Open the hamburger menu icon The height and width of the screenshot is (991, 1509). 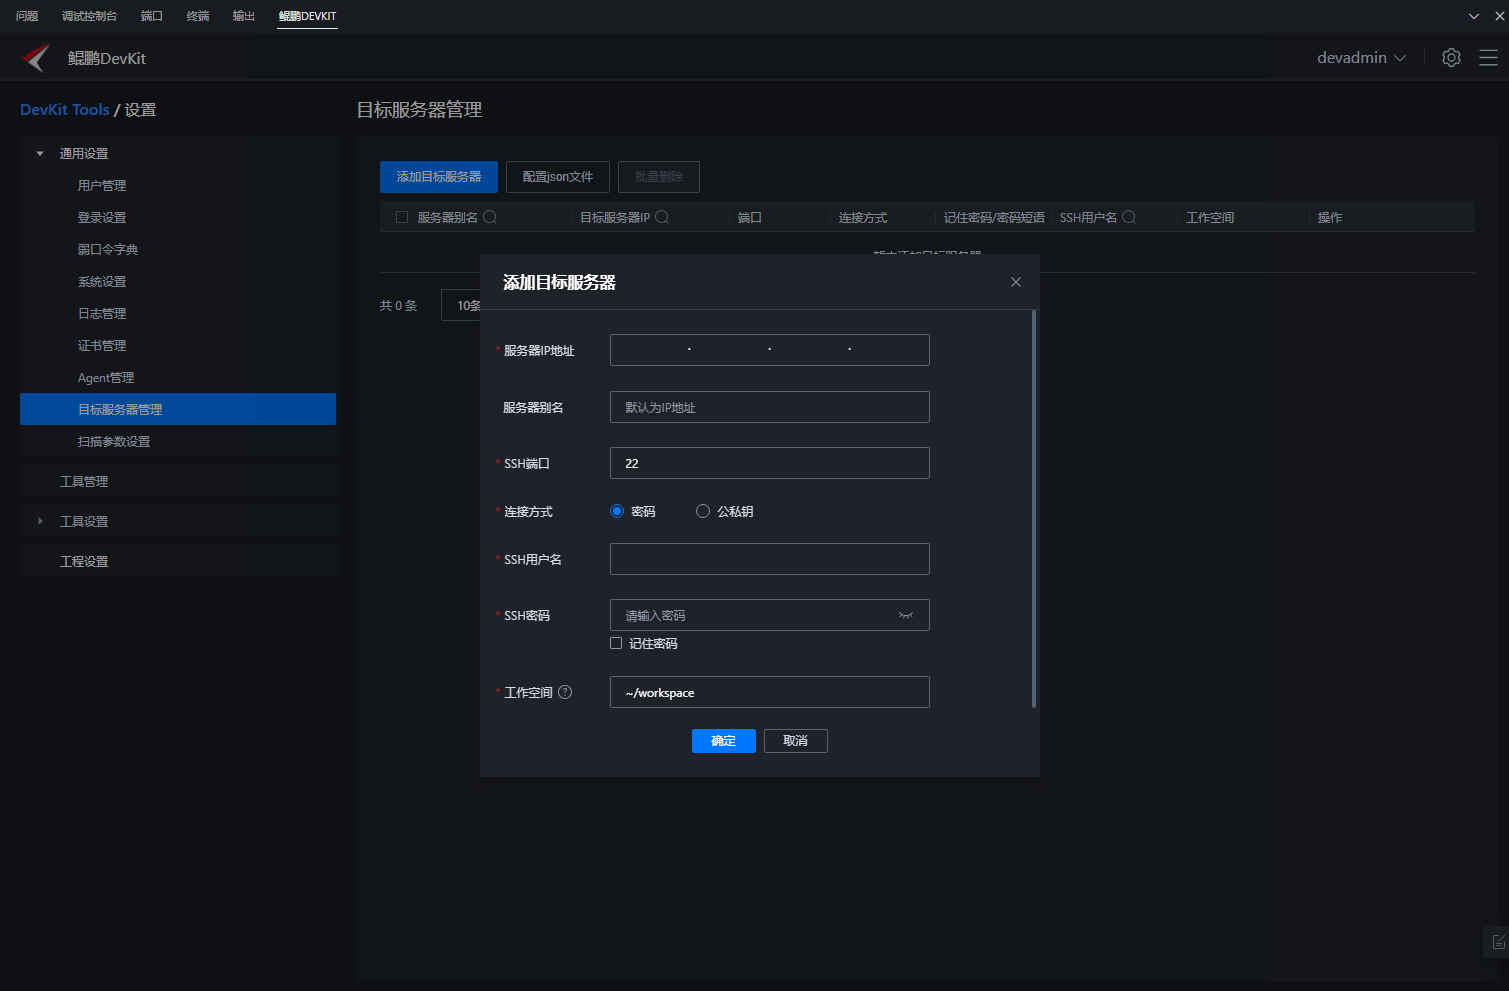tap(1488, 58)
